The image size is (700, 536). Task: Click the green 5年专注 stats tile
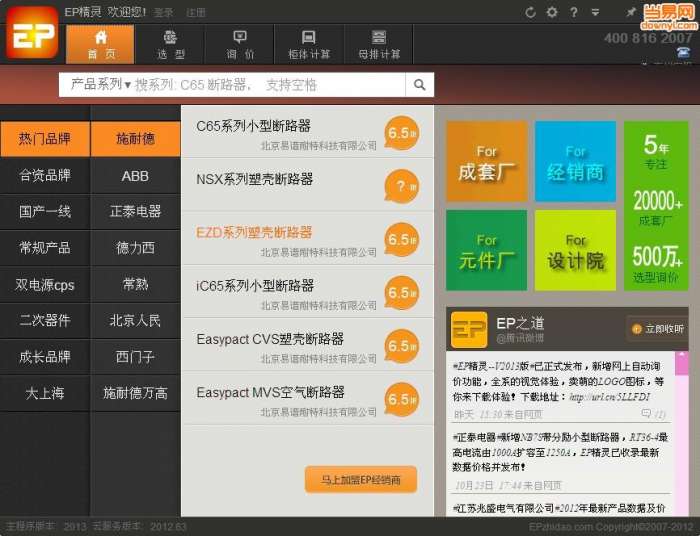(656, 206)
